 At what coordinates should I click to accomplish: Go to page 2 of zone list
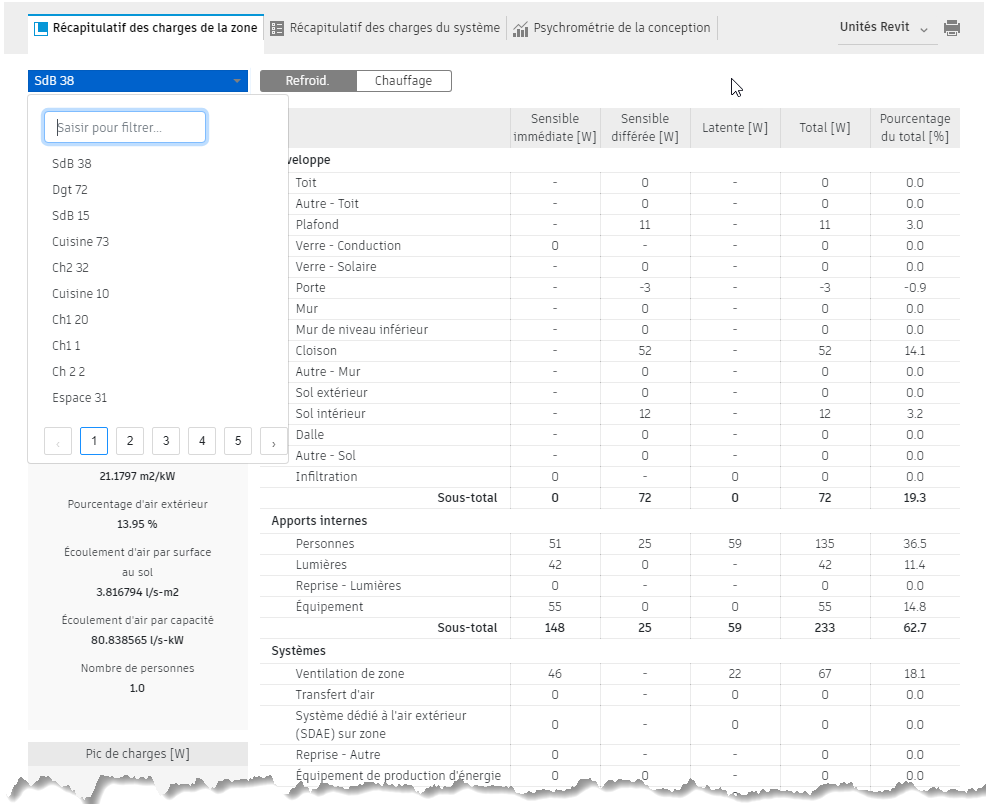pyautogui.click(x=130, y=441)
